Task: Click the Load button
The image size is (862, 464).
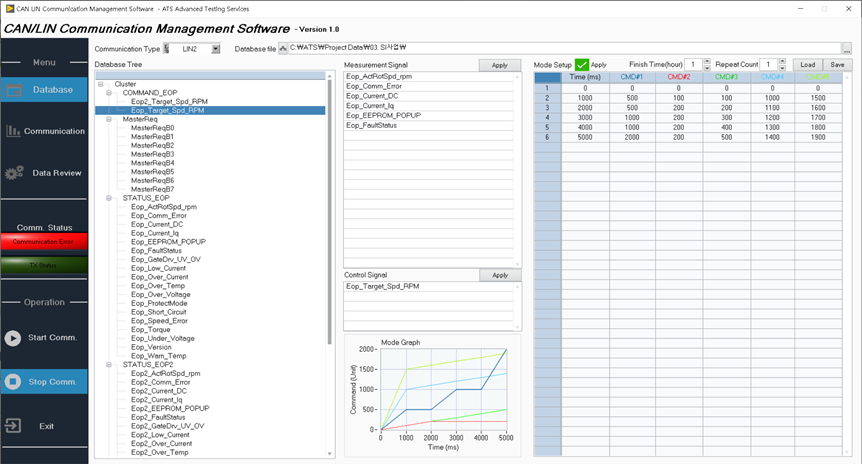Action: pyautogui.click(x=808, y=64)
